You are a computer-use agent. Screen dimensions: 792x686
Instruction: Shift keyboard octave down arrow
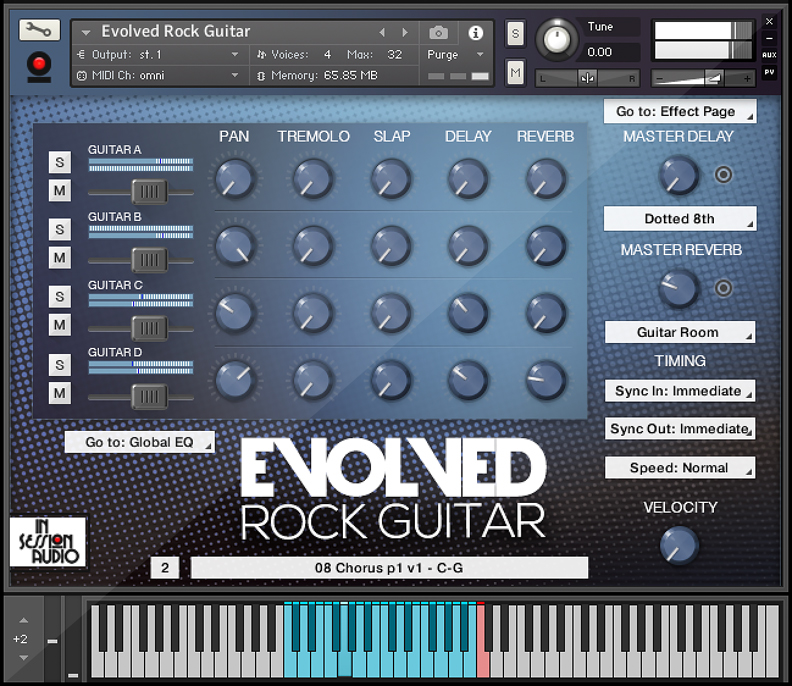click(24, 658)
